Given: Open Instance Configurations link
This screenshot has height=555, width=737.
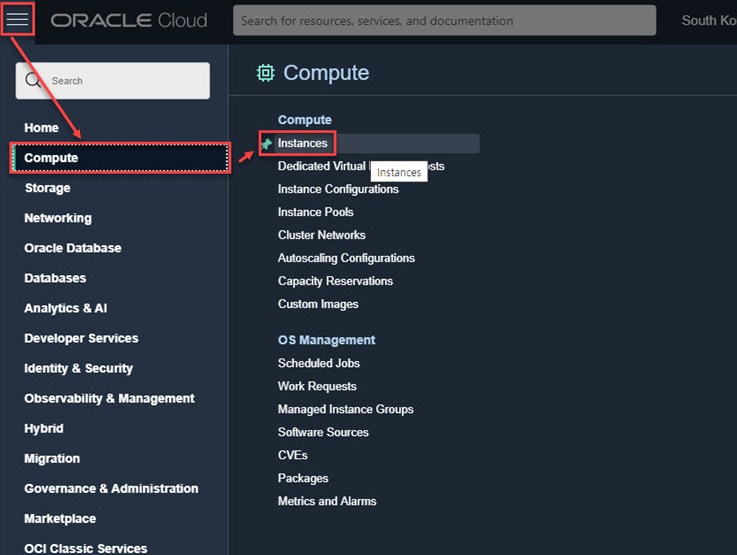Looking at the screenshot, I should point(338,189).
